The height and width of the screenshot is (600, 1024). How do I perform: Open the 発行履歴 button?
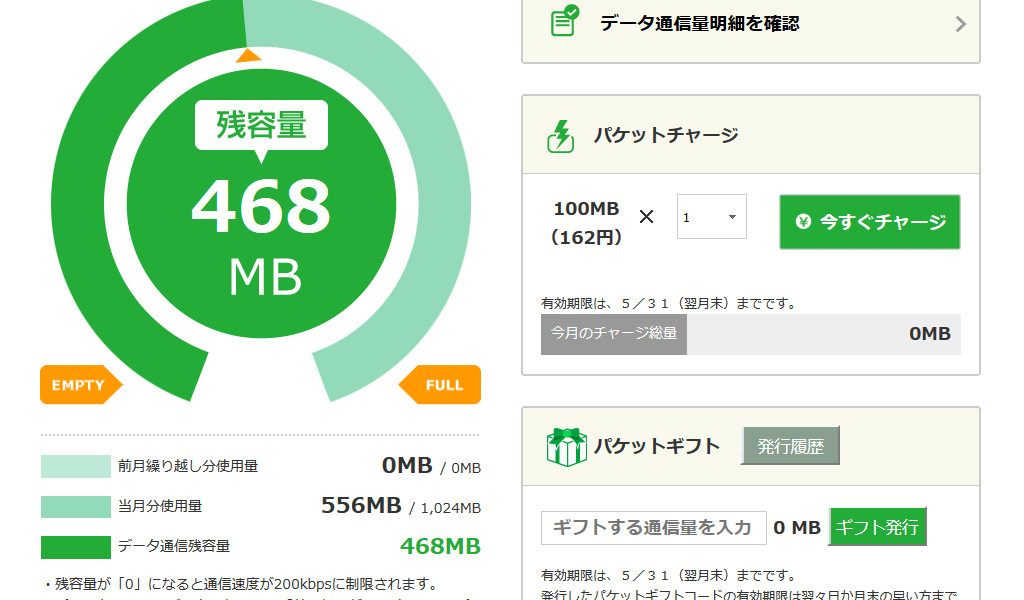(790, 446)
